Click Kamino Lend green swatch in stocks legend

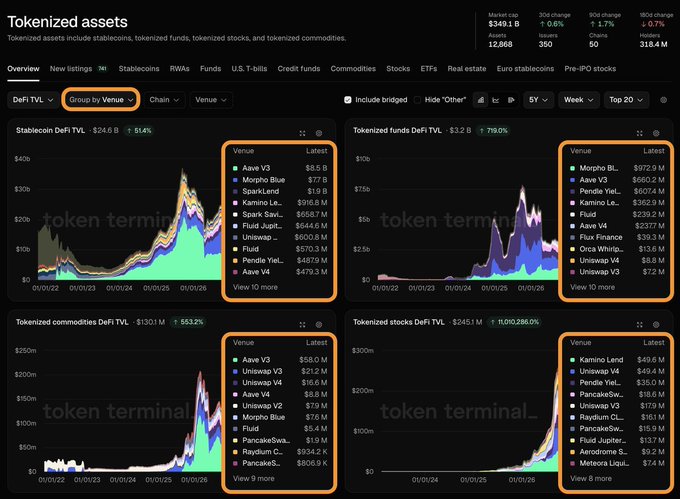point(572,360)
